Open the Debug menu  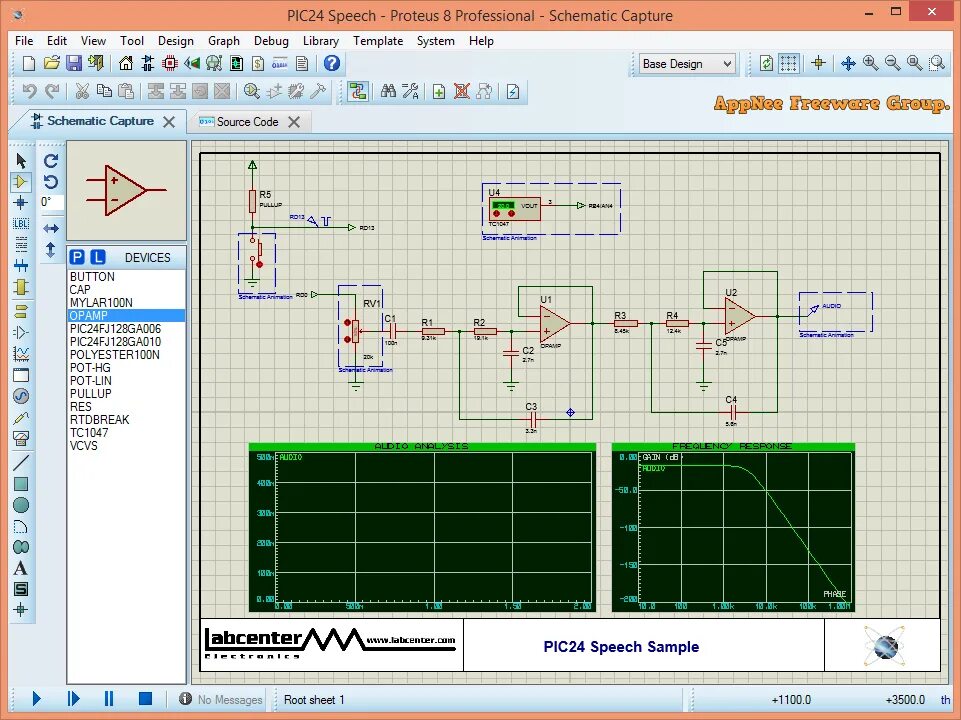271,41
